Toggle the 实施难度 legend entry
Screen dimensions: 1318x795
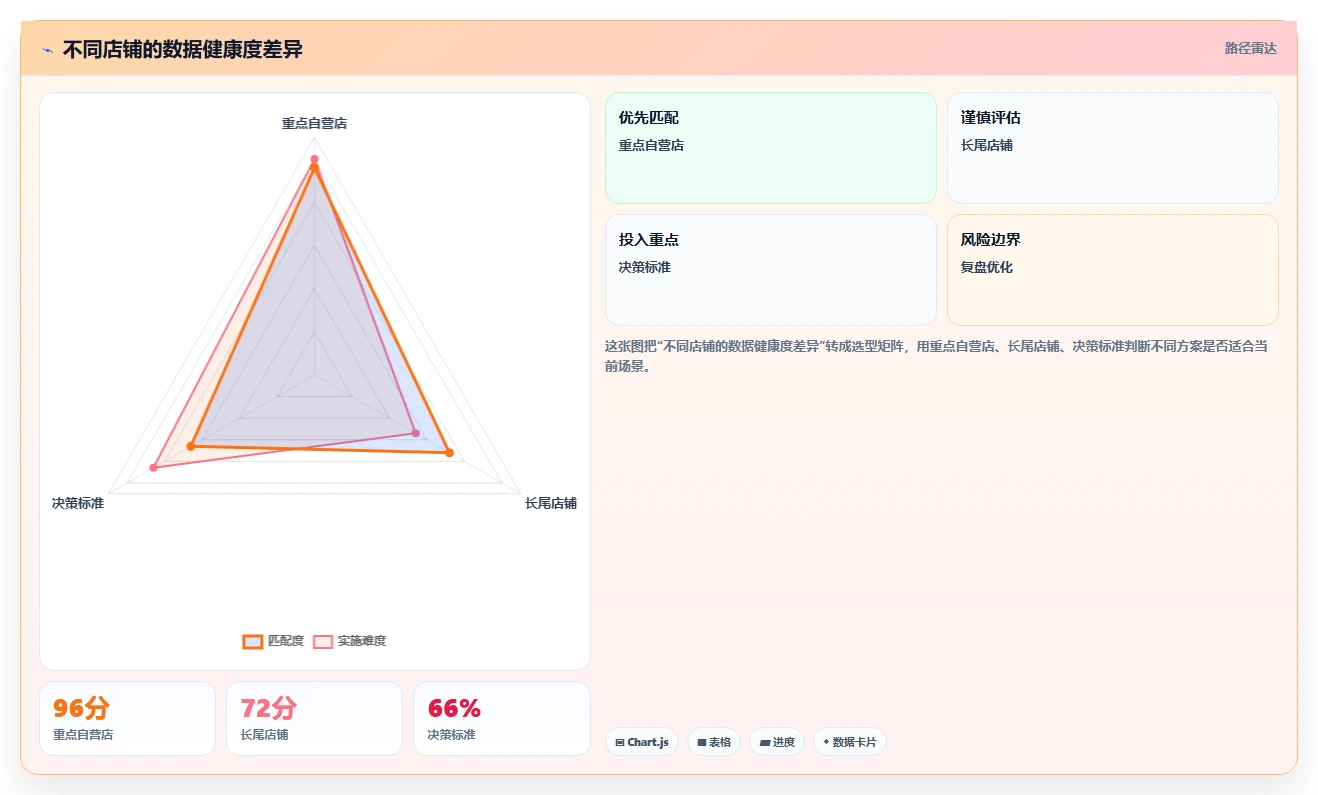click(349, 641)
